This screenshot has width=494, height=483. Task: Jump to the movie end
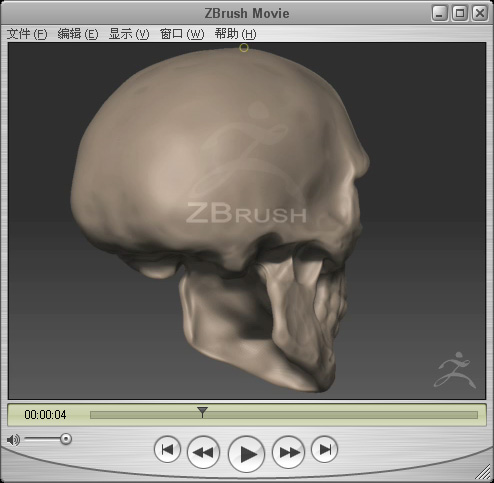324,449
